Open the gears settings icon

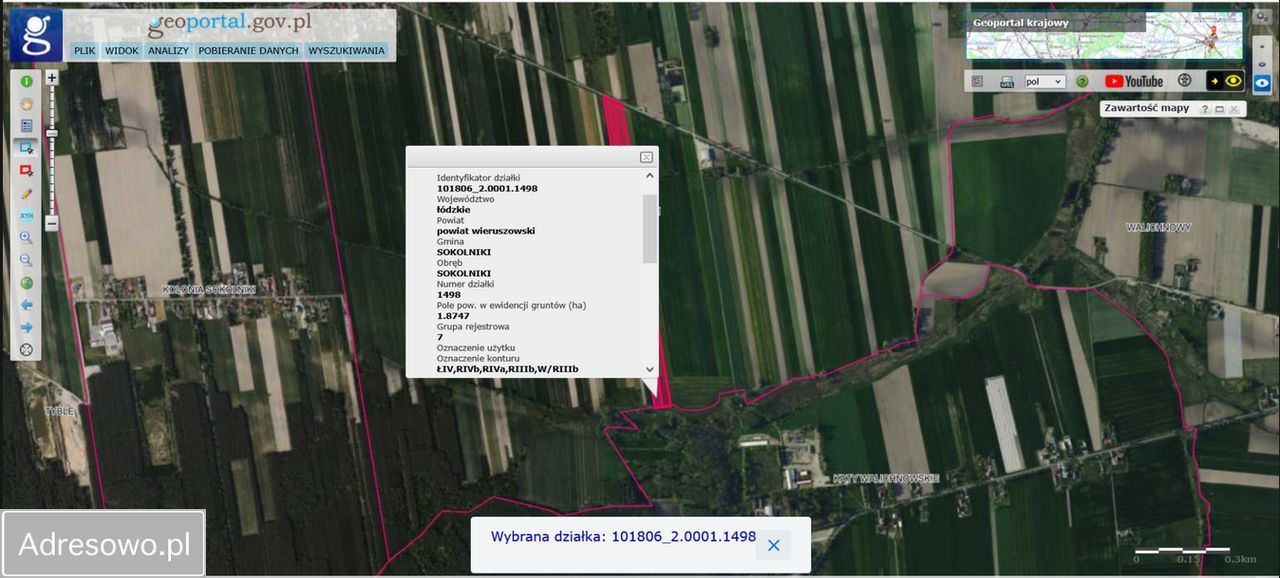point(1262,17)
